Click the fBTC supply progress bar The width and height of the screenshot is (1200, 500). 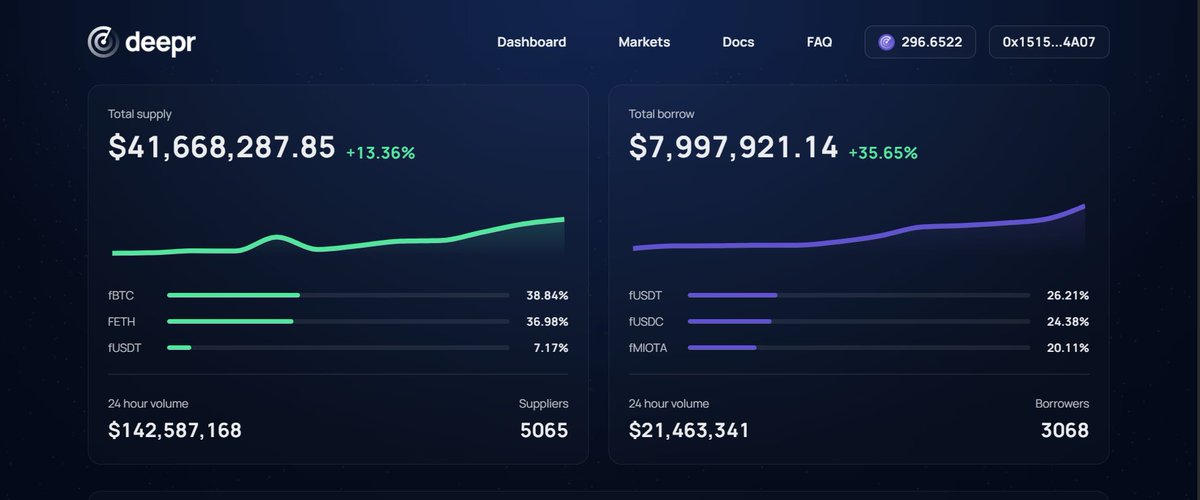tap(338, 295)
